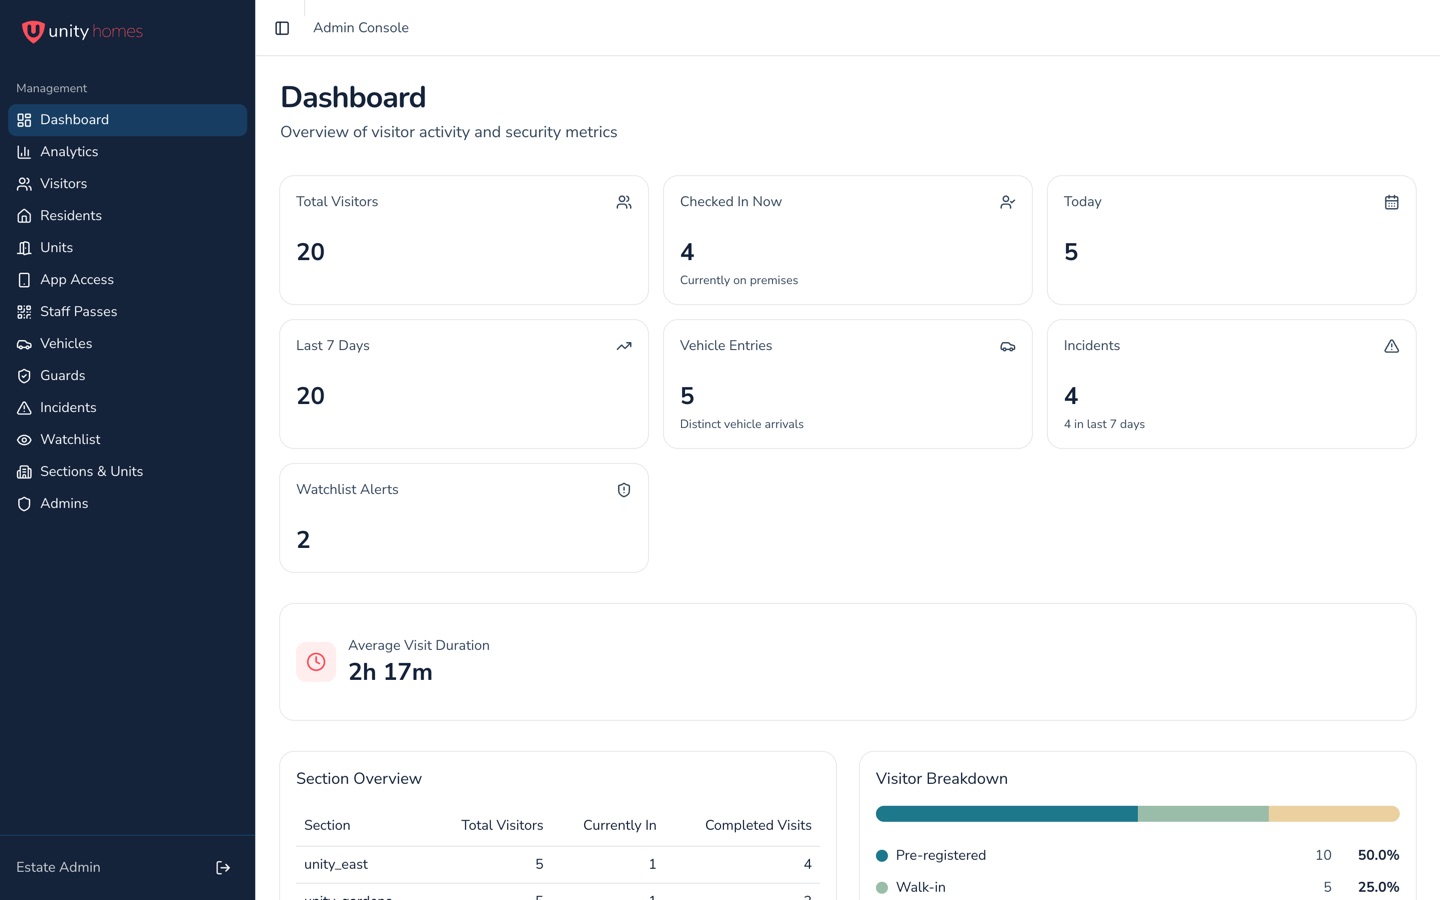Click the Total Visitors people icon
This screenshot has height=900, width=1440.
point(624,202)
